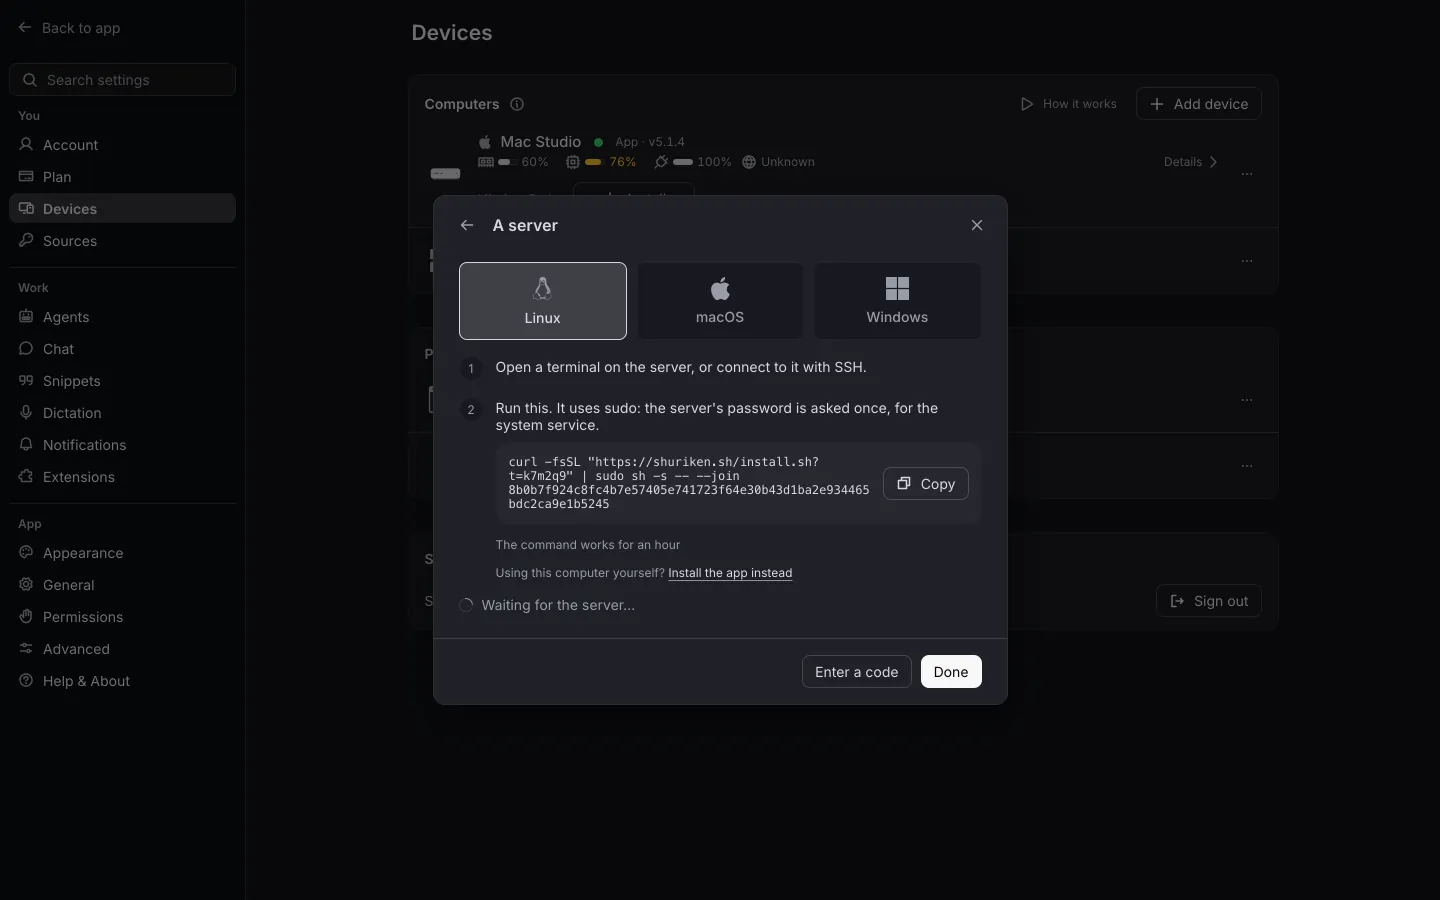This screenshot has width=1440, height=900.
Task: Click the info icon beside Computers
Action: pos(517,104)
